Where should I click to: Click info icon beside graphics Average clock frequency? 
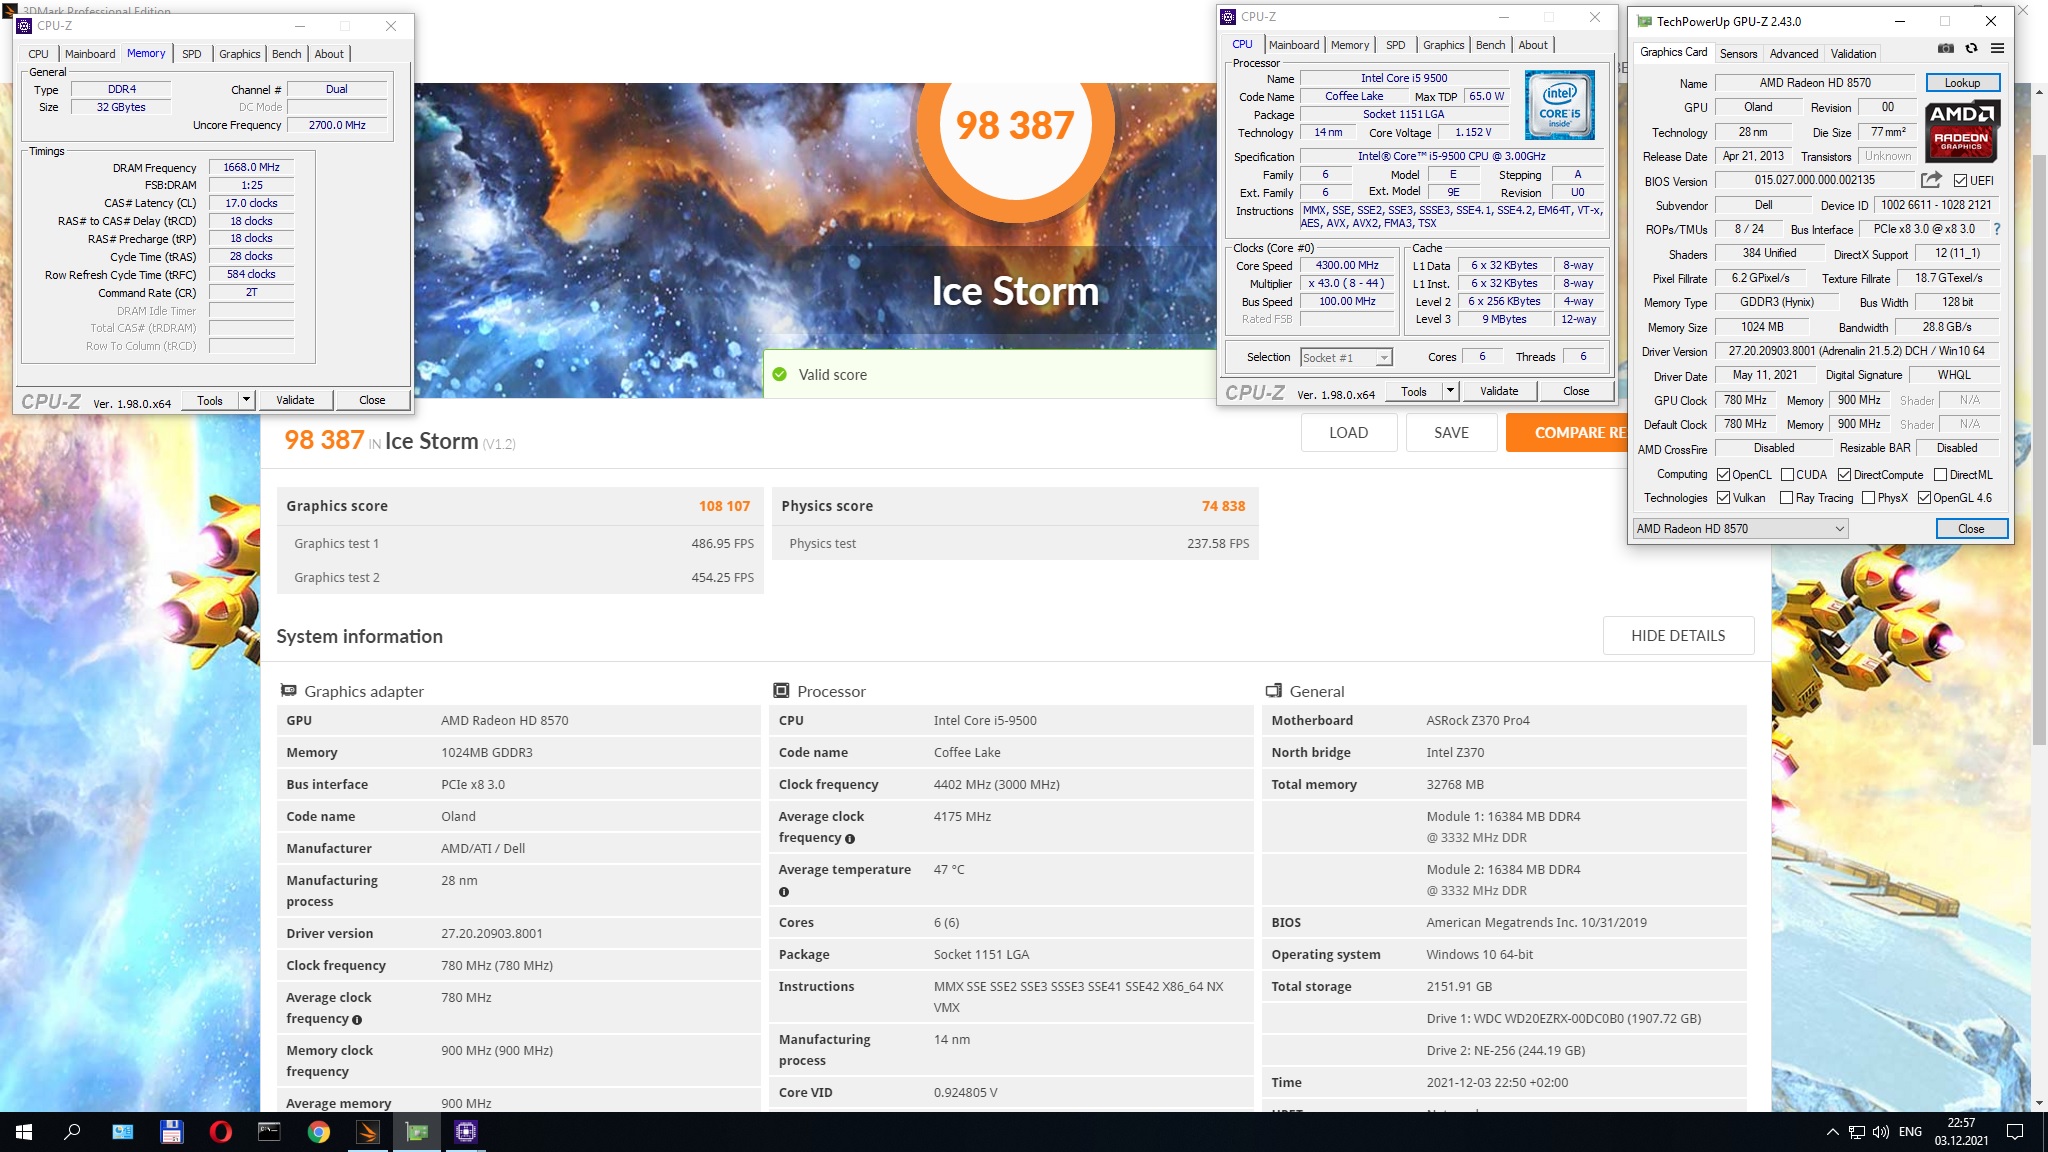(357, 1020)
